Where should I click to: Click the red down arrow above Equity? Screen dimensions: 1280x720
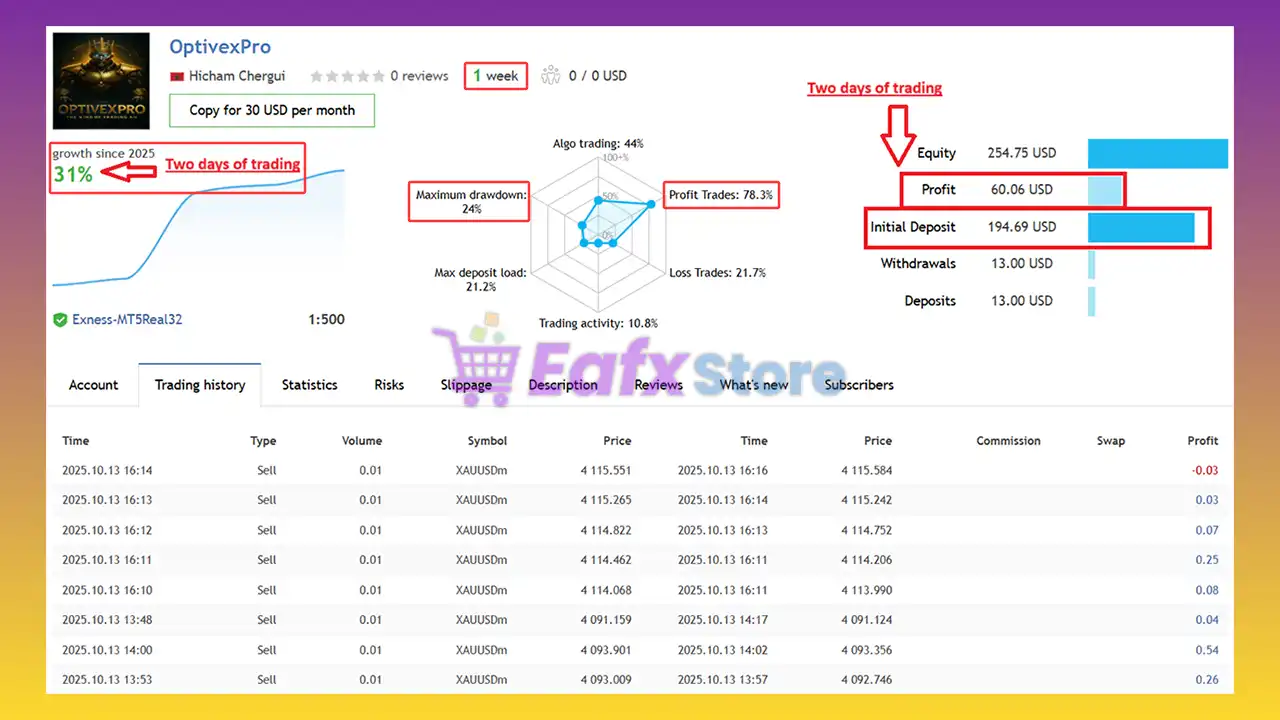pos(897,123)
